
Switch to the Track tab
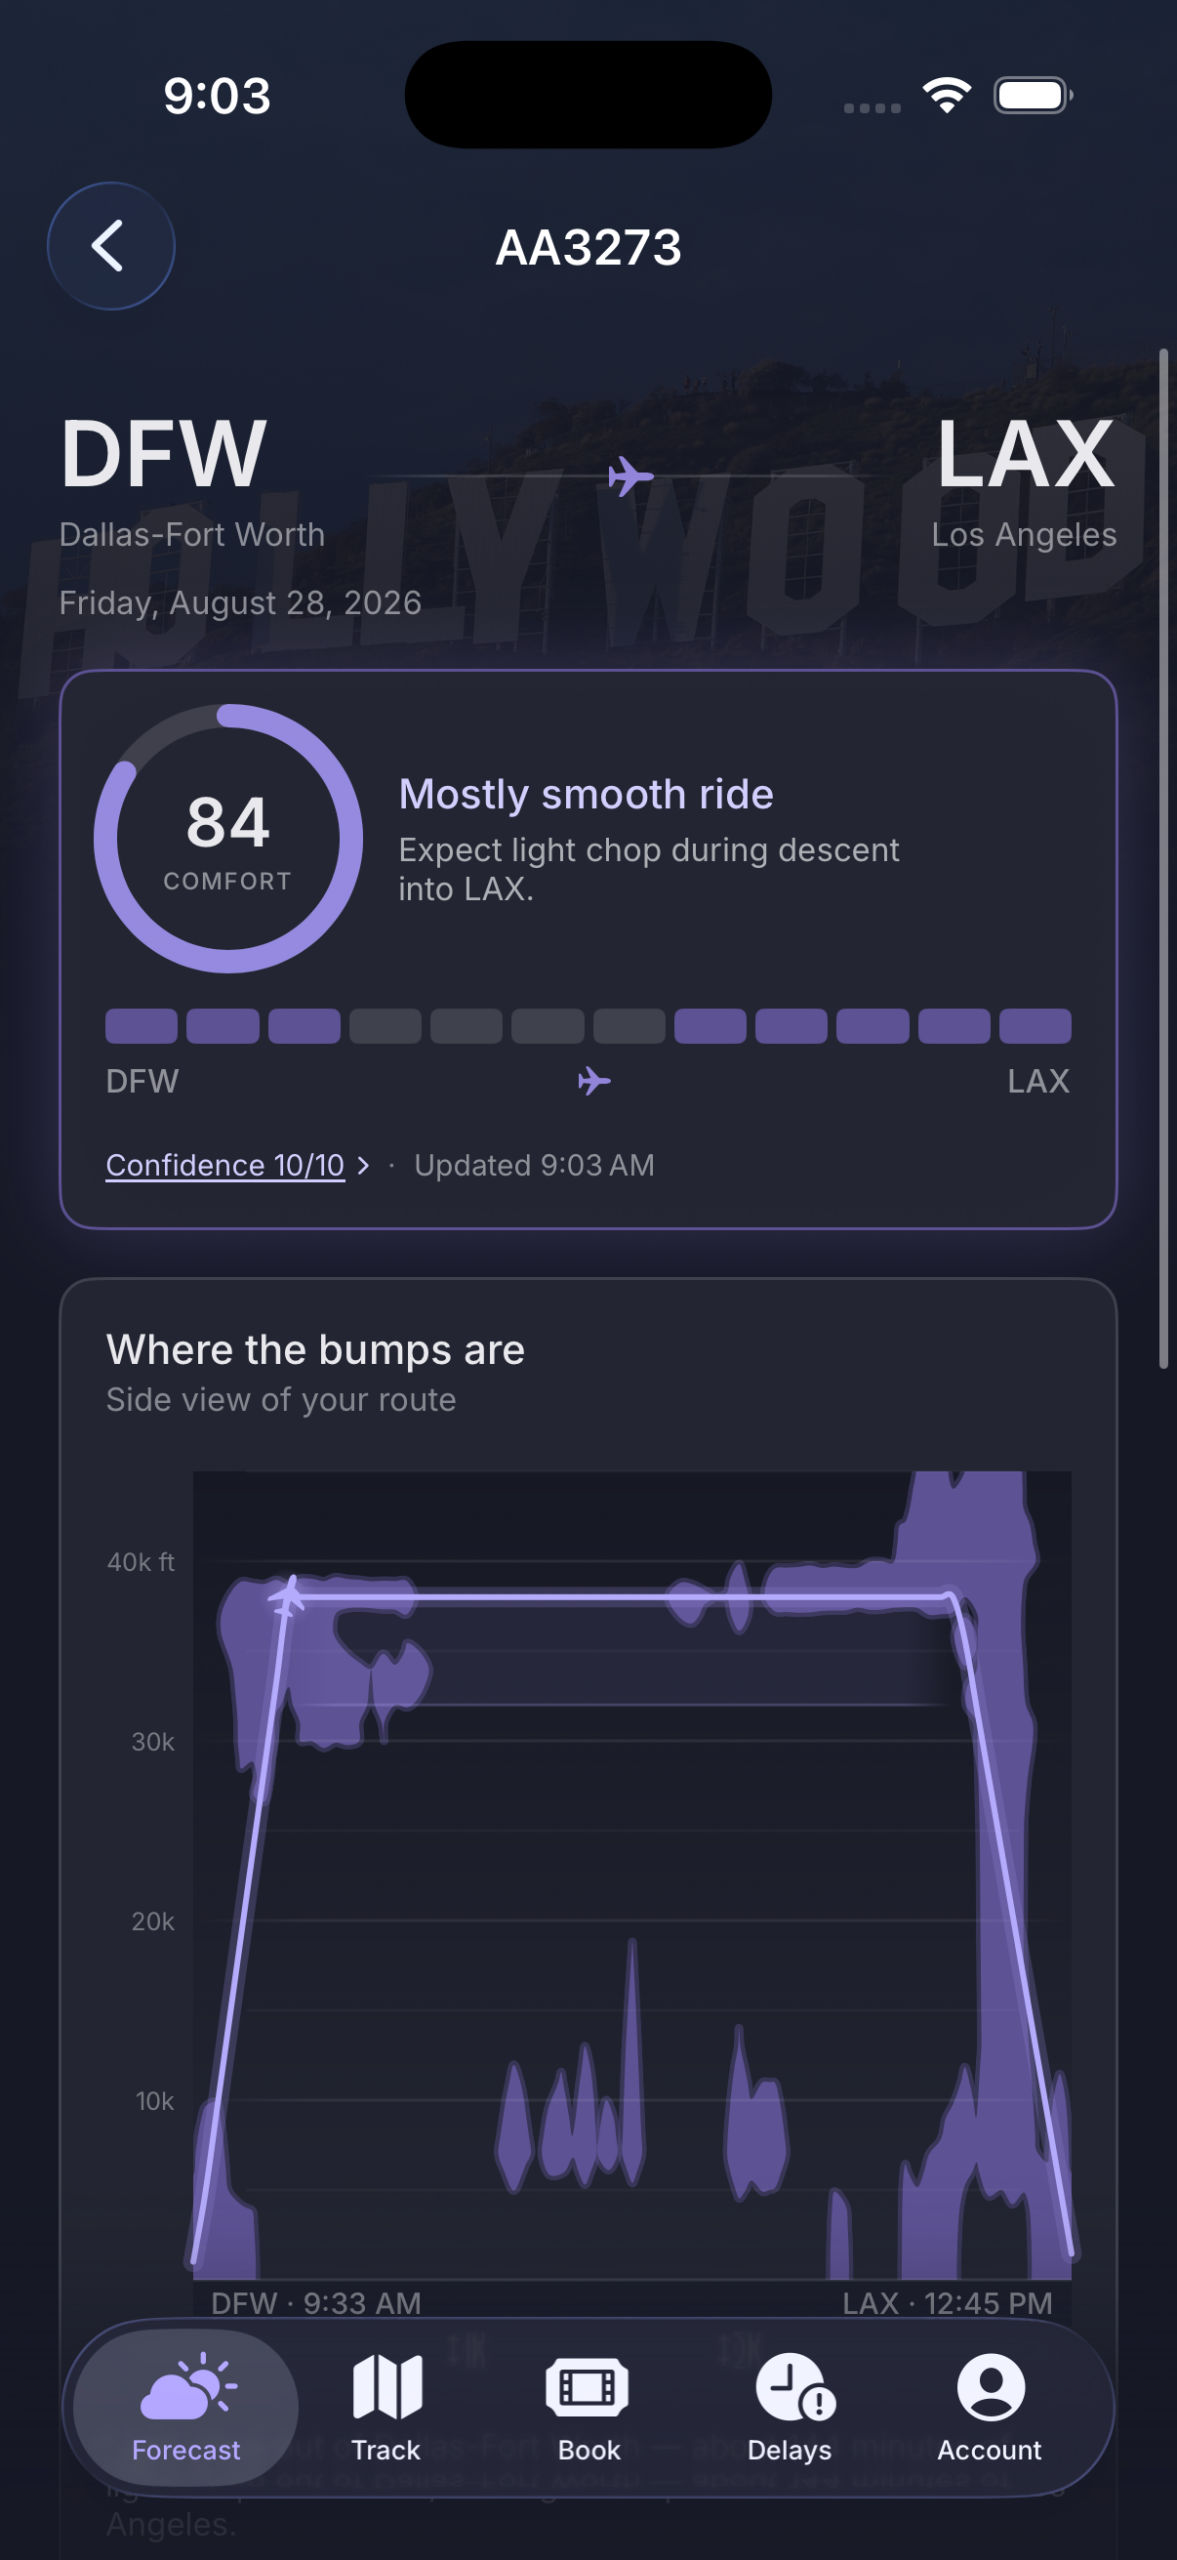click(386, 2407)
